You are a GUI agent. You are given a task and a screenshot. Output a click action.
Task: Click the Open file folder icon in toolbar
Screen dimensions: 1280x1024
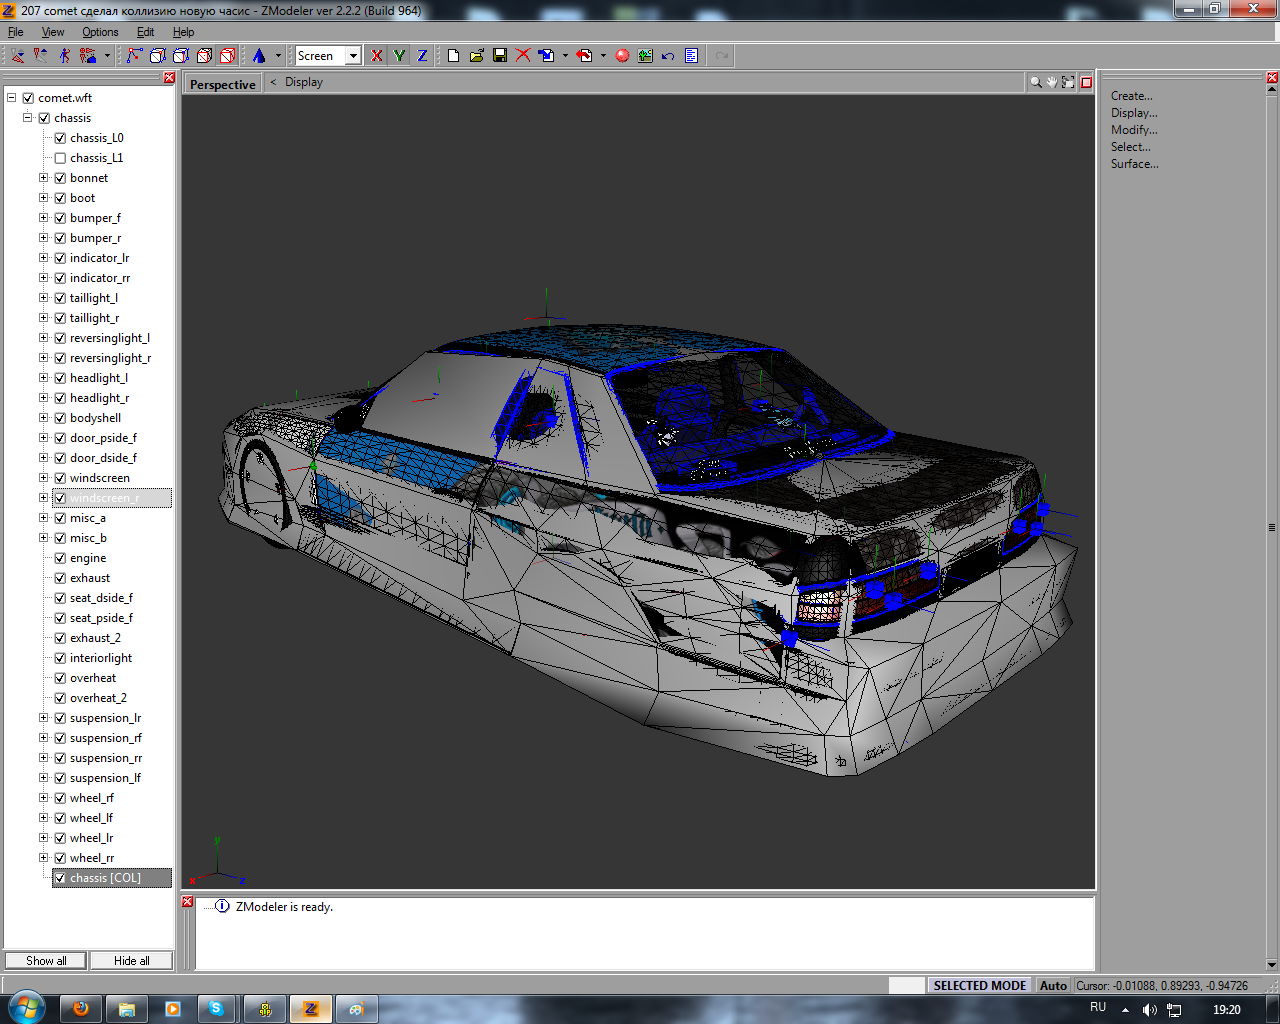477,56
